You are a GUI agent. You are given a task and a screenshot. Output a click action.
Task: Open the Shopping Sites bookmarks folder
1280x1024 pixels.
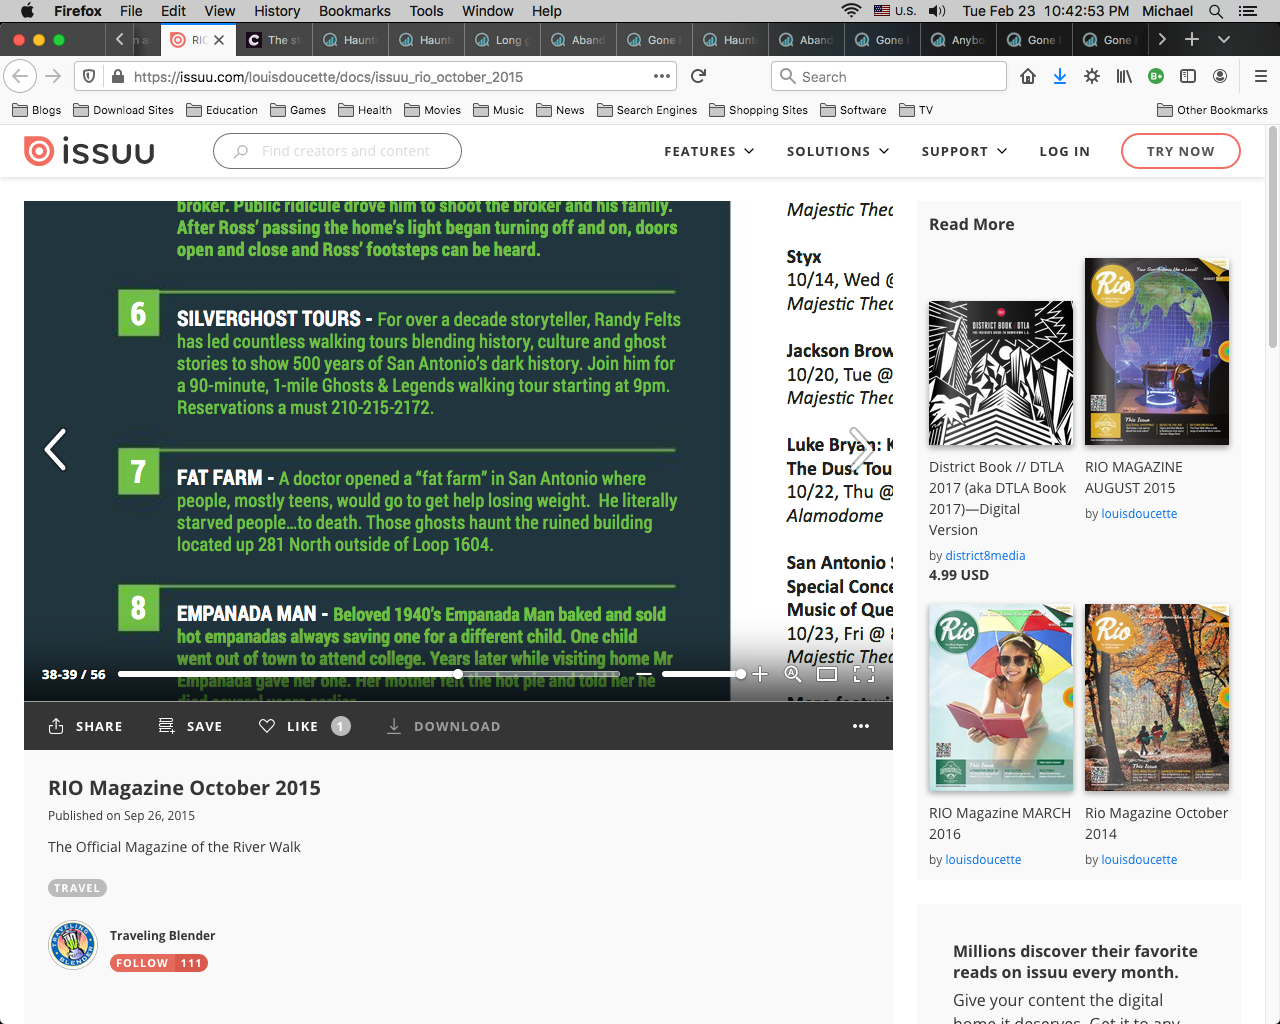pos(758,110)
